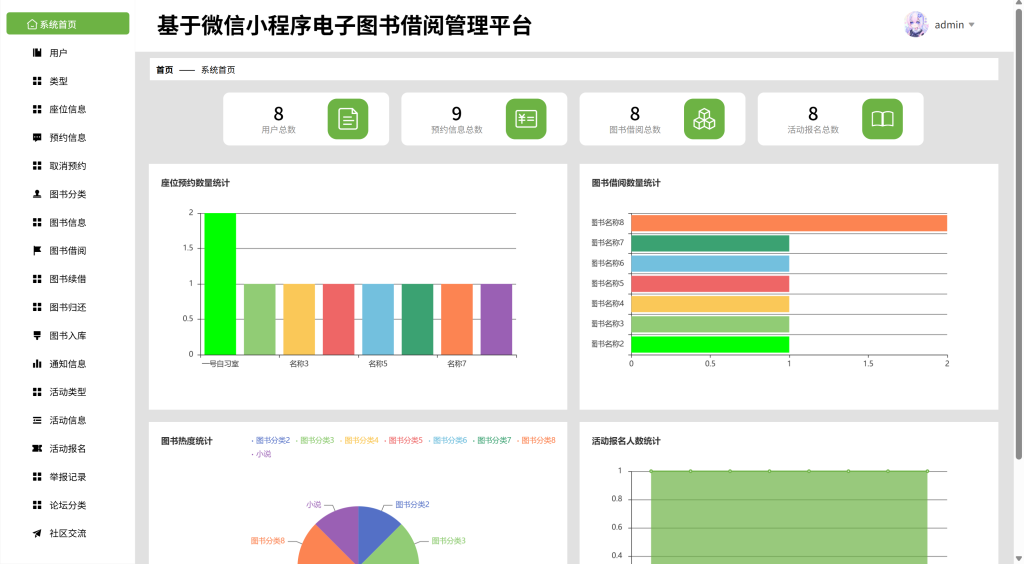The height and width of the screenshot is (564, 1024).
Task: Toggle 图书分类7 legend entry
Action: (492, 441)
